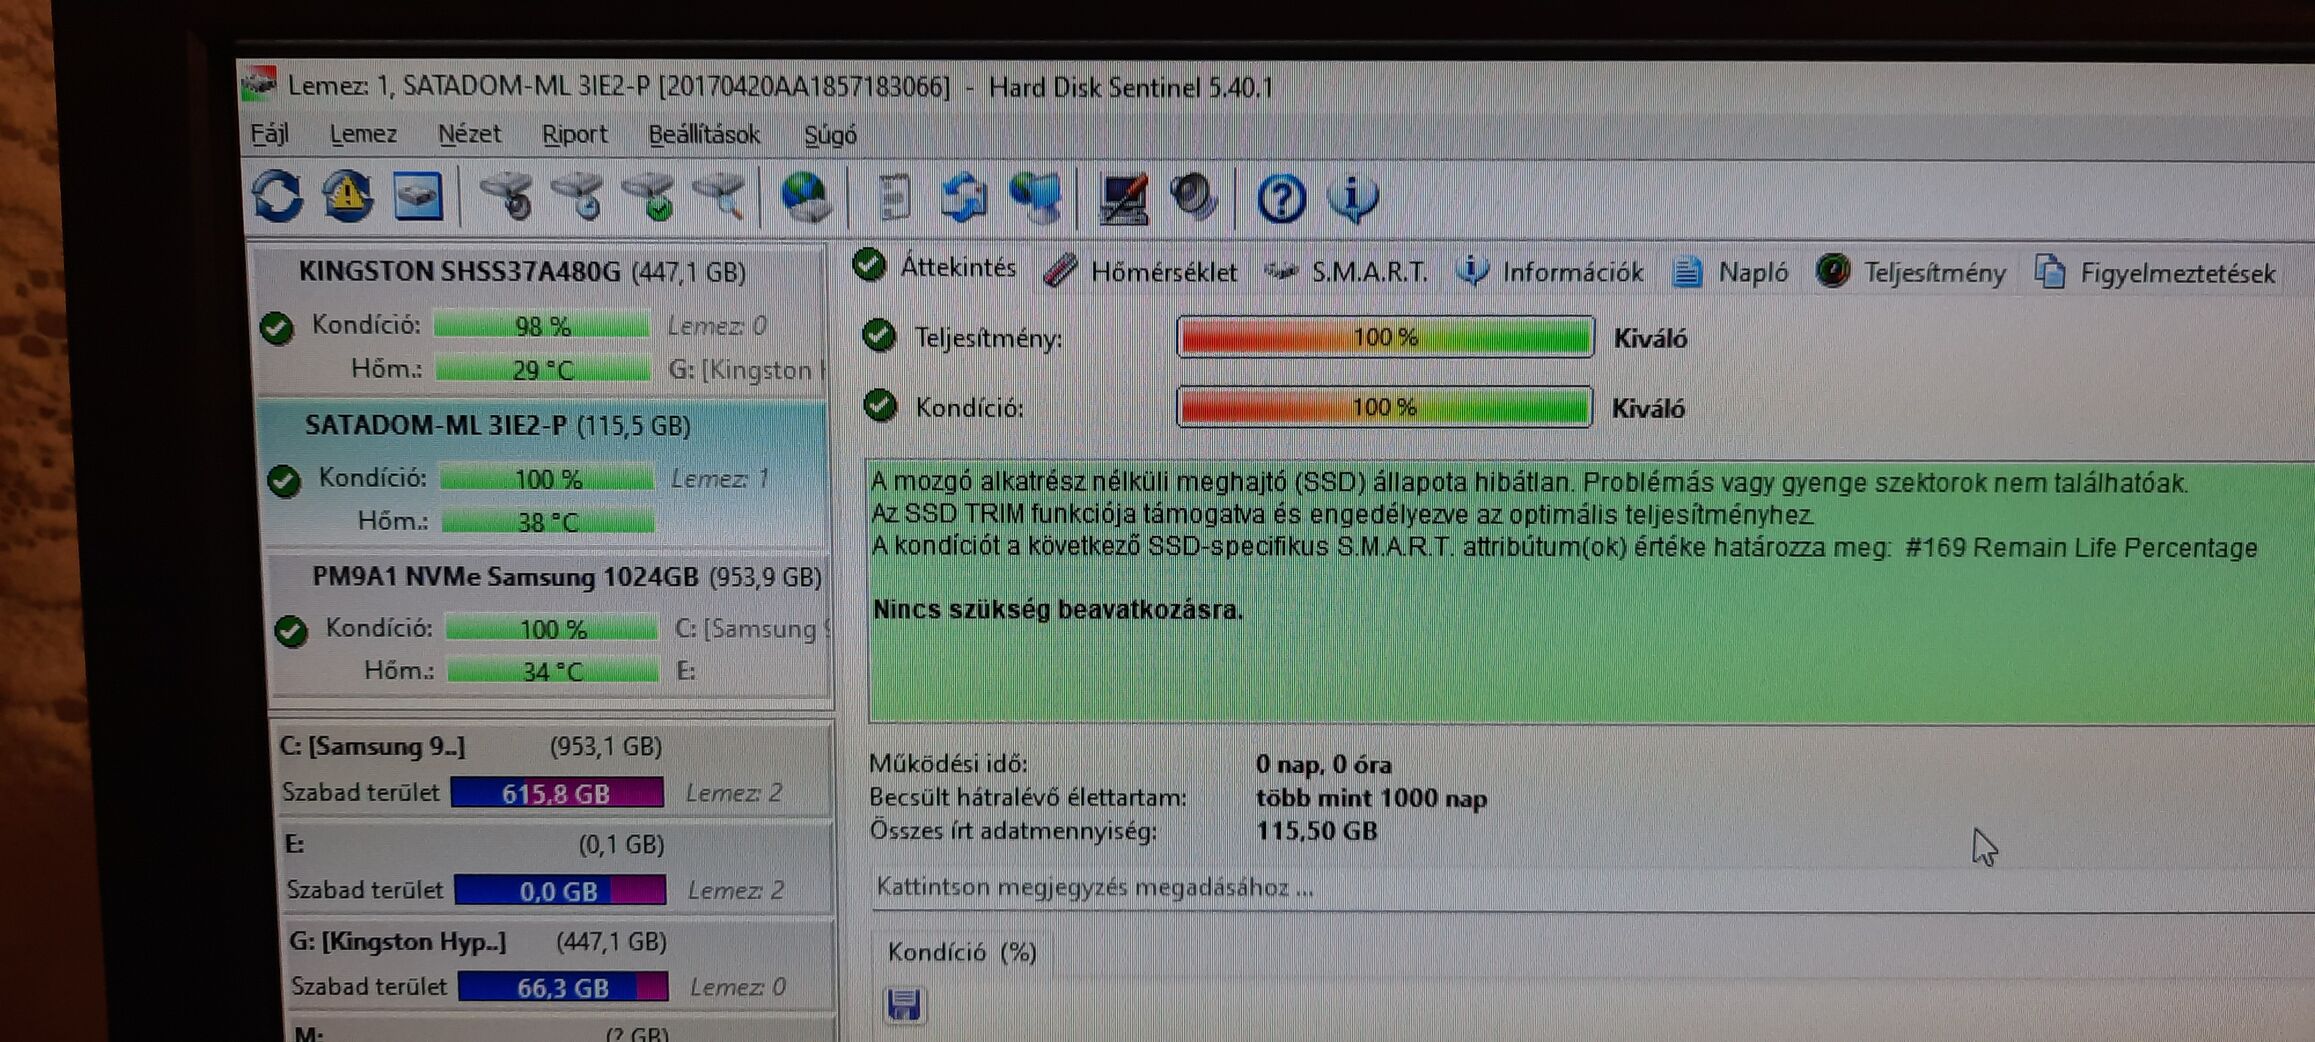
Task: Open the Információk tab
Action: pyautogui.click(x=1549, y=271)
